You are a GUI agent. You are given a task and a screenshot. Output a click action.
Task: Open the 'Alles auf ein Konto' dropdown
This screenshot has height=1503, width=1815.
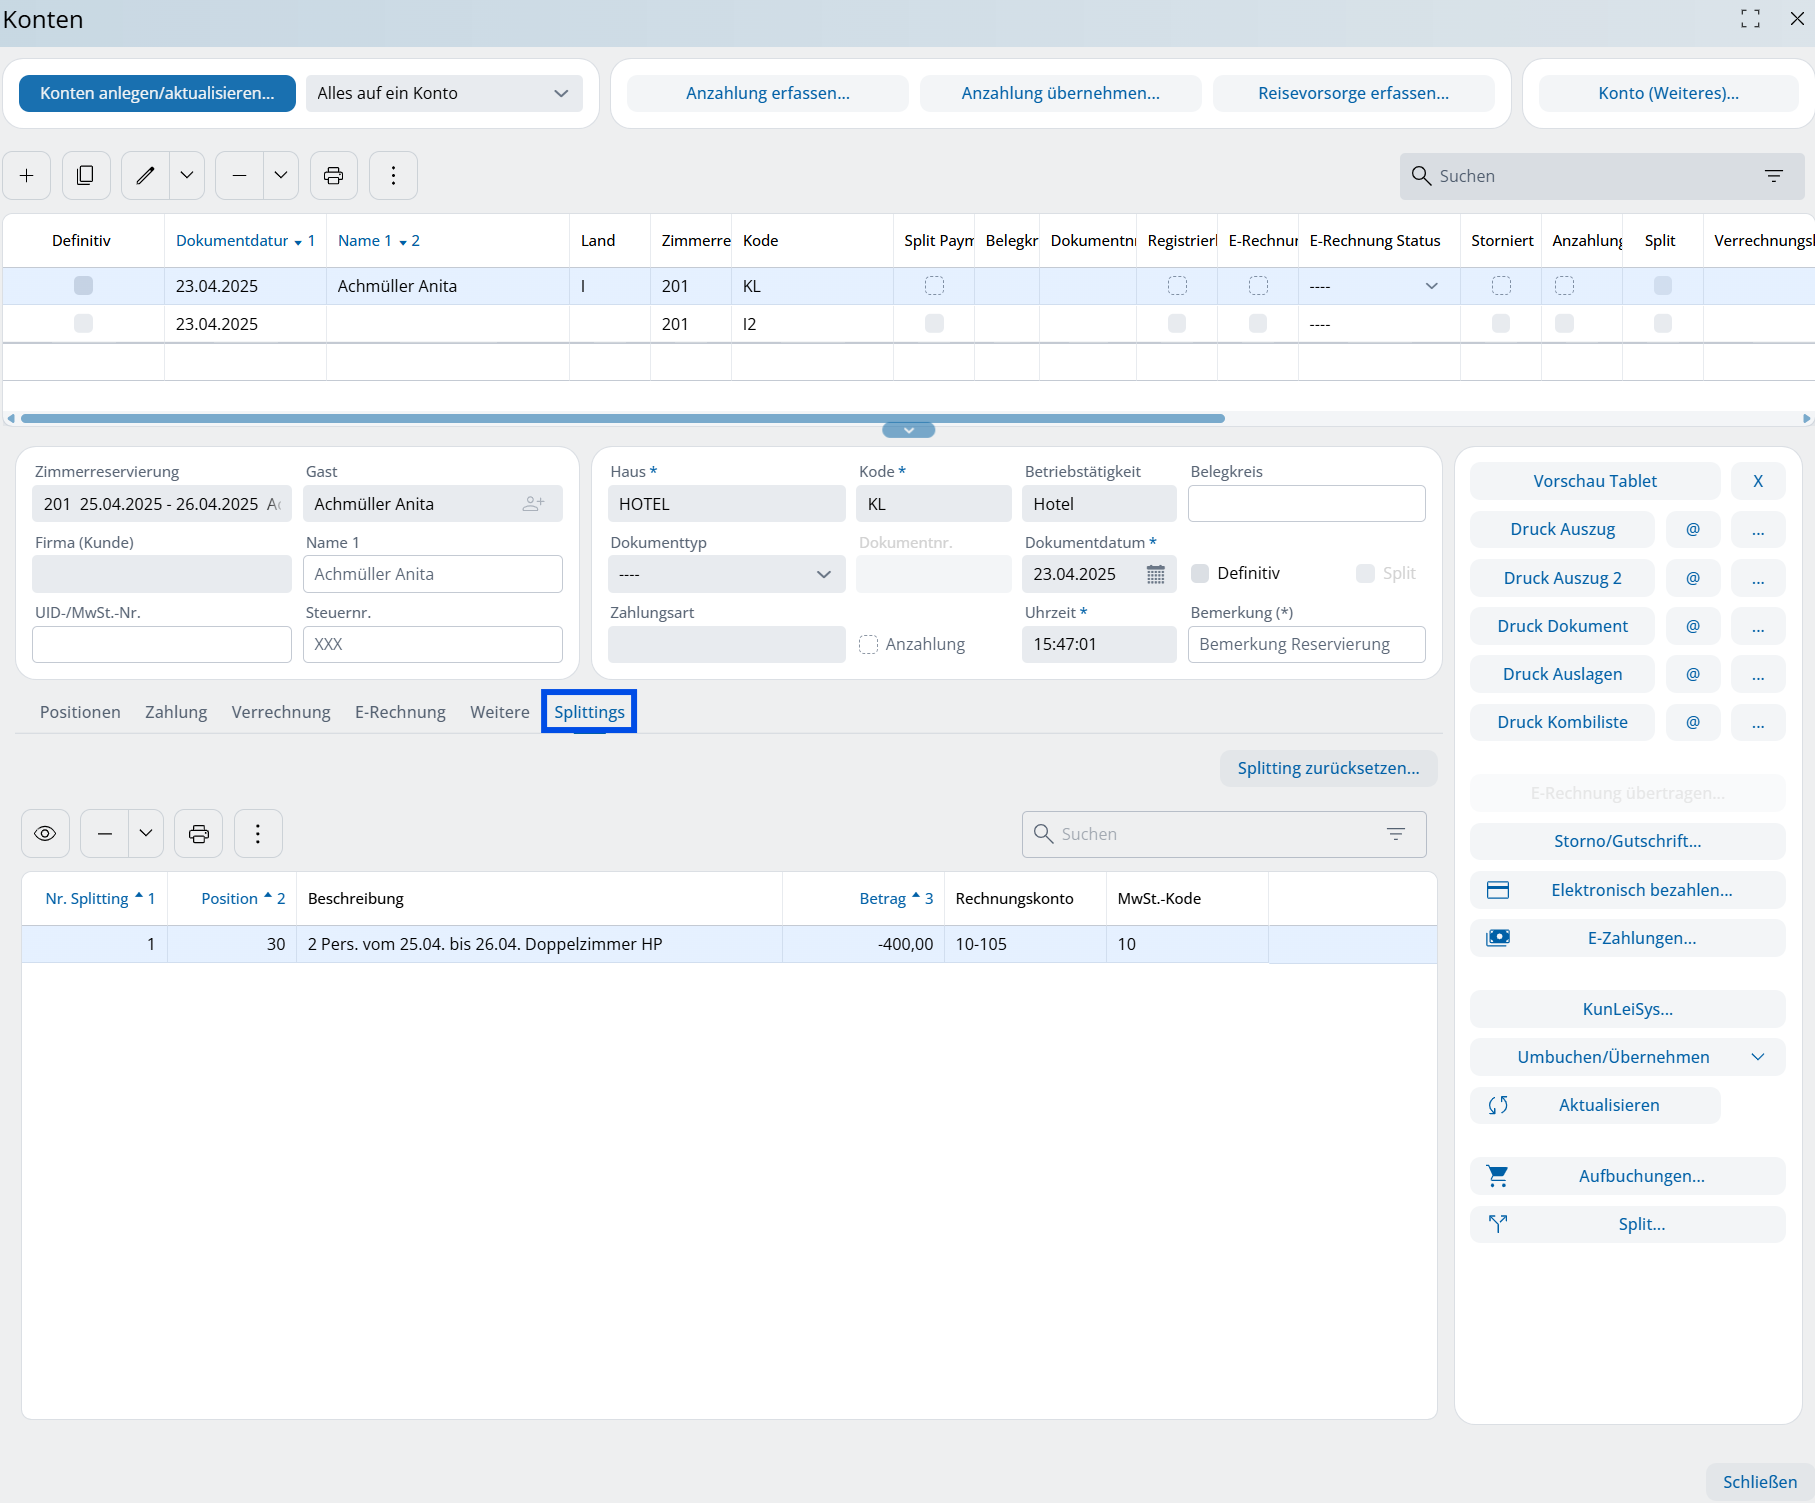(x=444, y=93)
